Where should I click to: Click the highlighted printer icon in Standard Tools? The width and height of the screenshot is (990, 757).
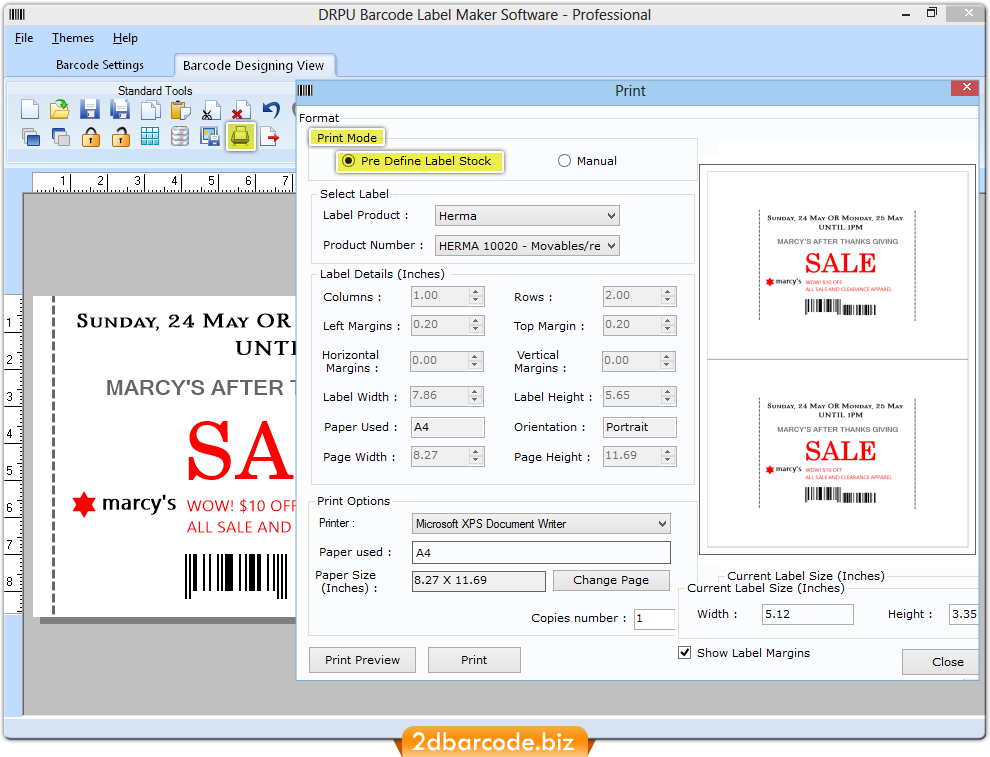click(x=241, y=136)
